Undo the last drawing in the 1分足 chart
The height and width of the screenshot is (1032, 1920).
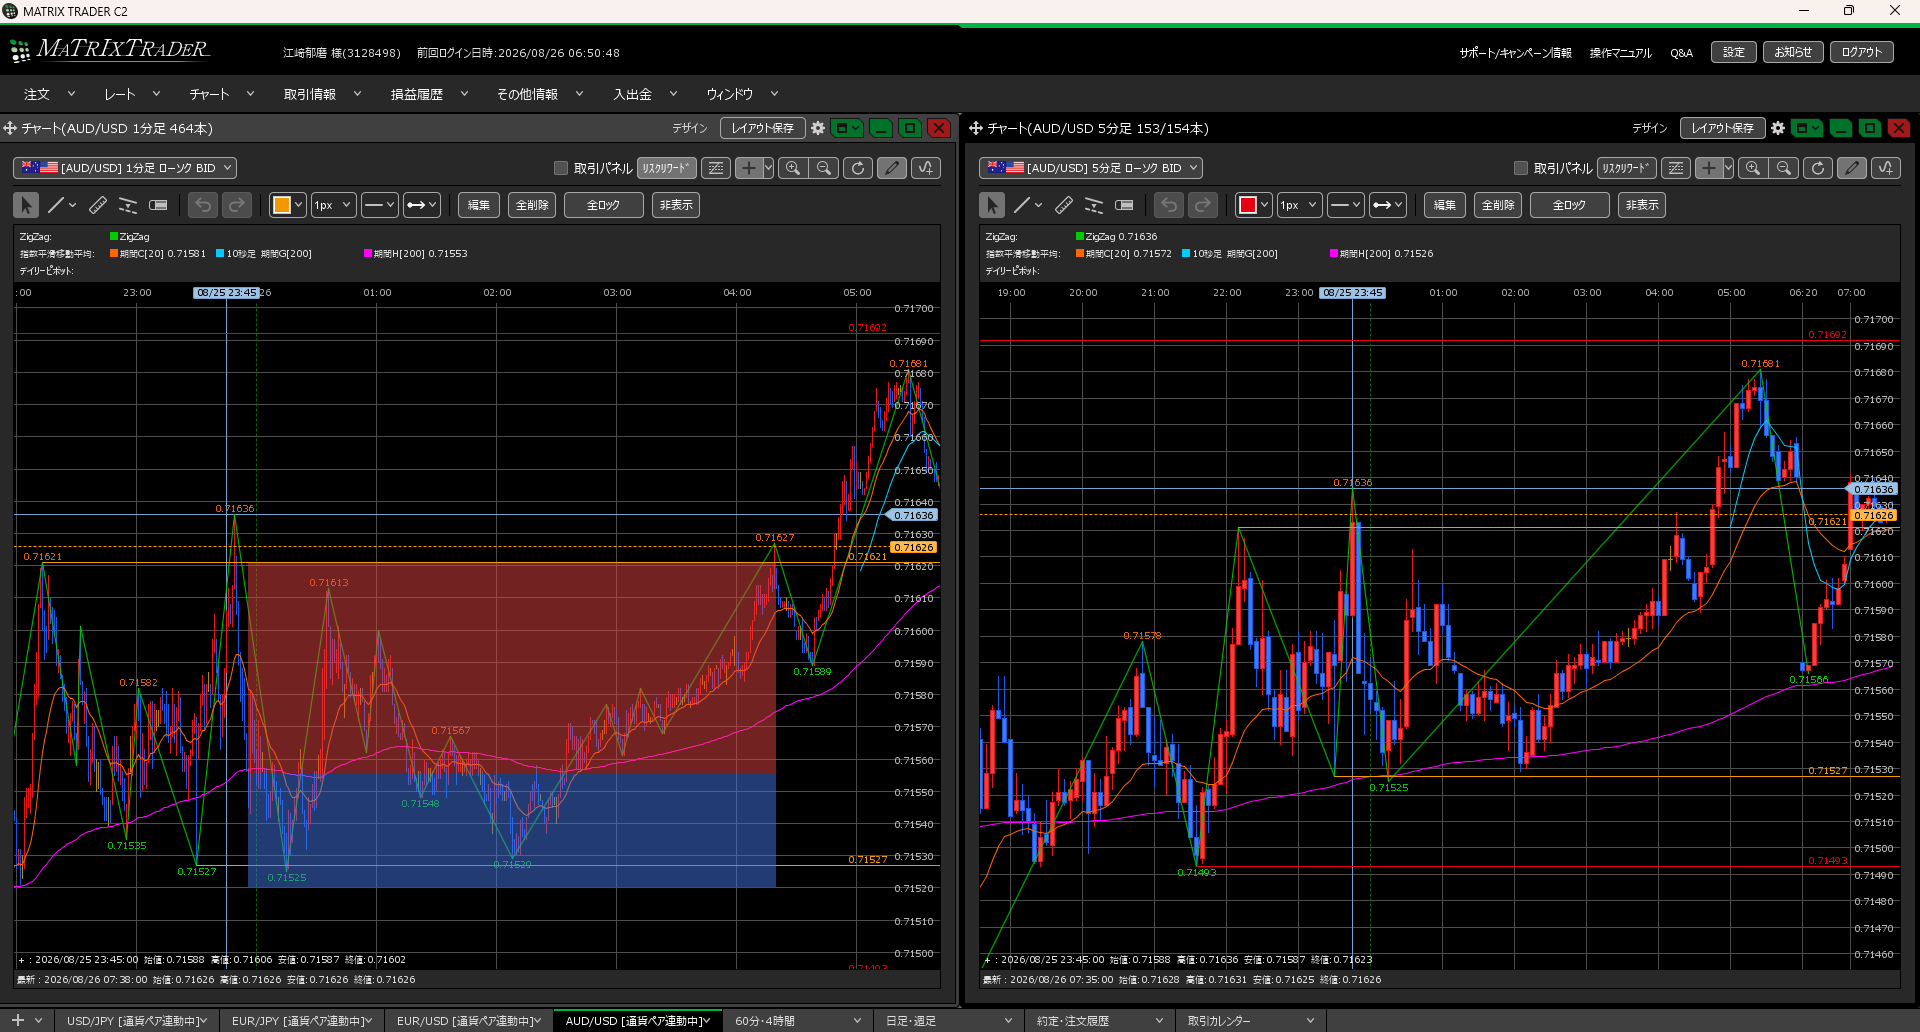click(203, 205)
